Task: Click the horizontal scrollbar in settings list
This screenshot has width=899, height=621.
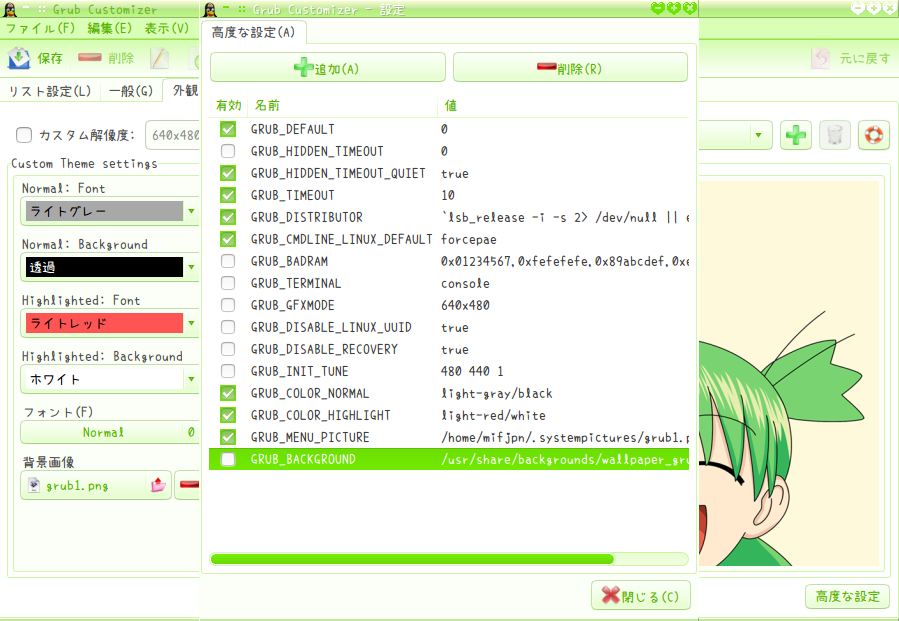Action: pos(412,559)
